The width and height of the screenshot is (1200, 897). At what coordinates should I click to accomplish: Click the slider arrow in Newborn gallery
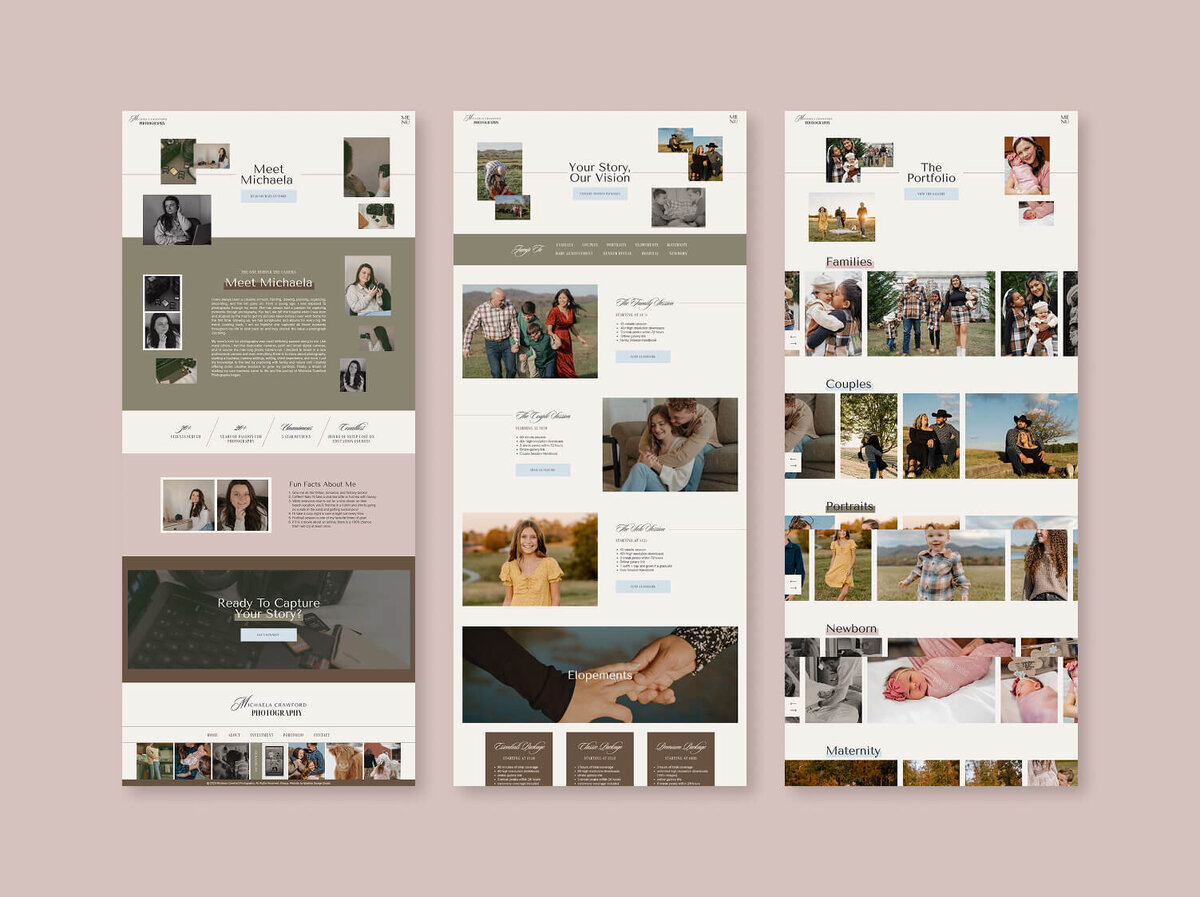click(793, 705)
